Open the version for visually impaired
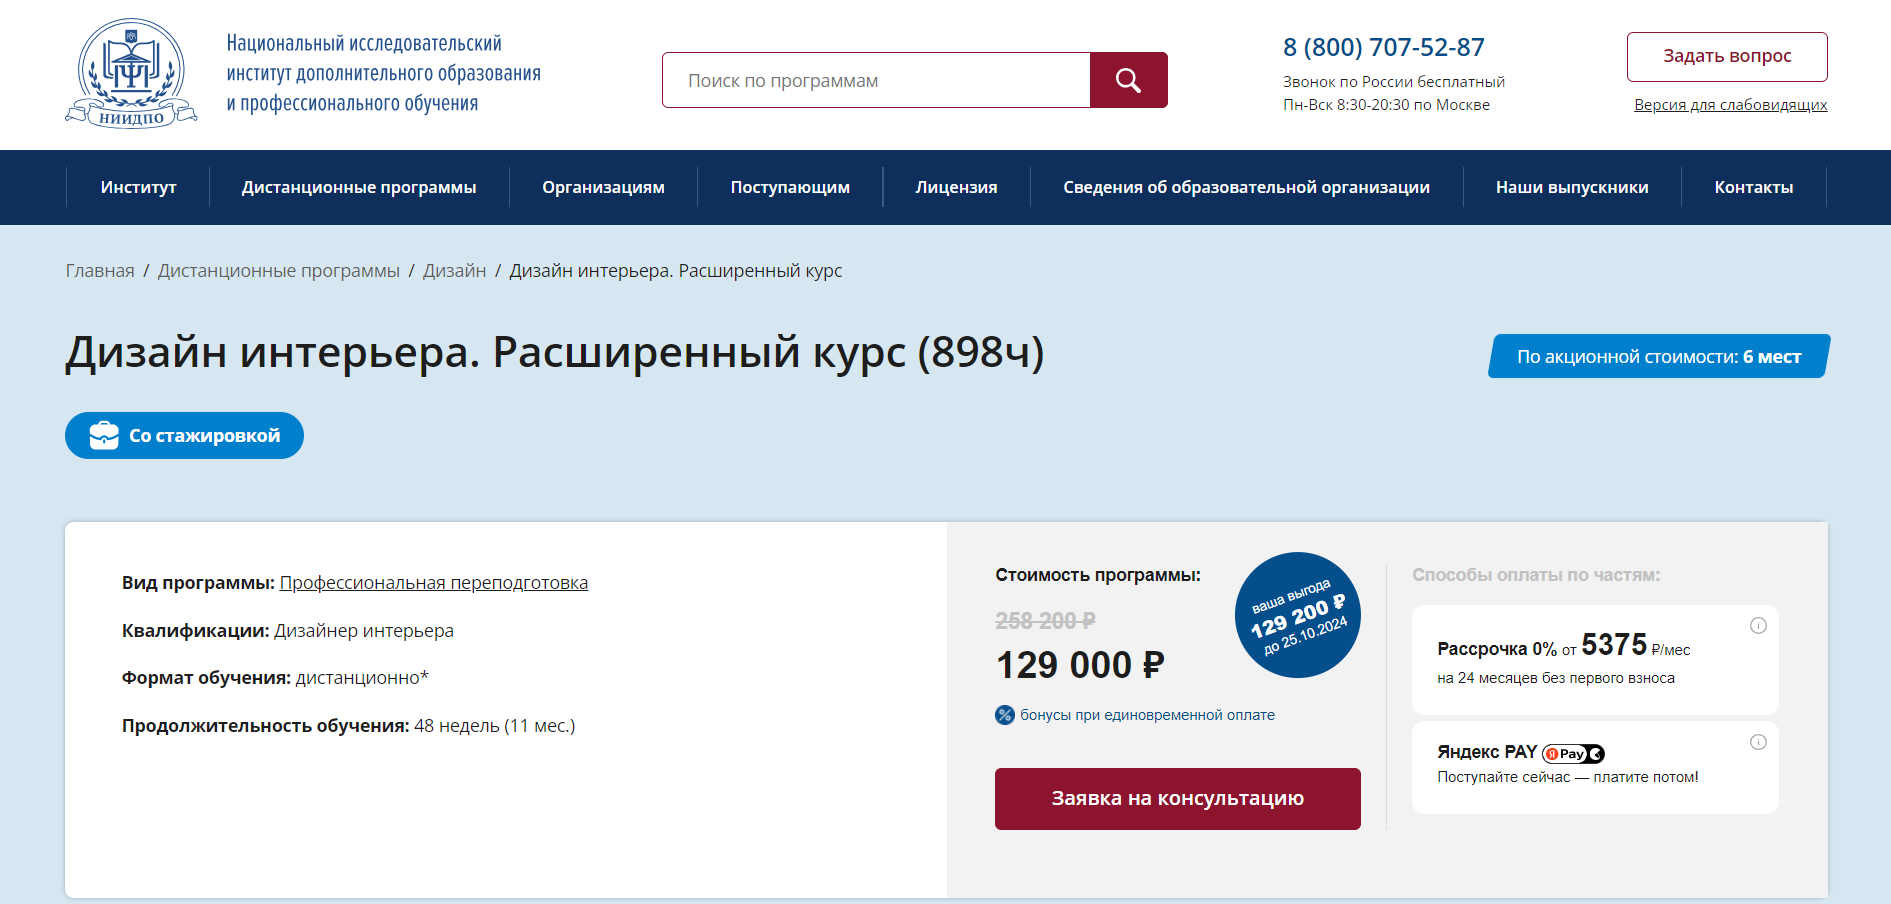This screenshot has height=904, width=1891. pyautogui.click(x=1730, y=105)
